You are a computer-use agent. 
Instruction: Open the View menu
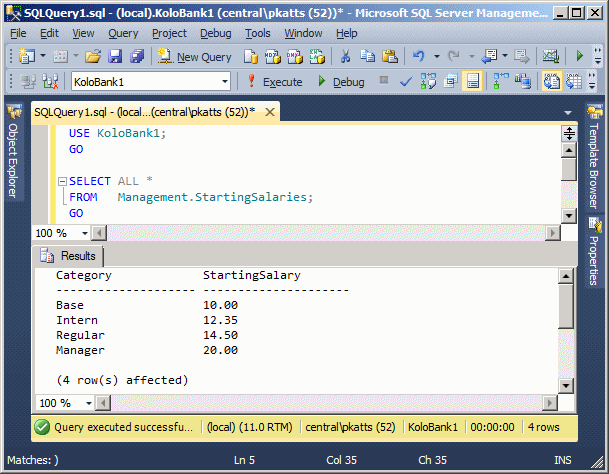(x=83, y=33)
